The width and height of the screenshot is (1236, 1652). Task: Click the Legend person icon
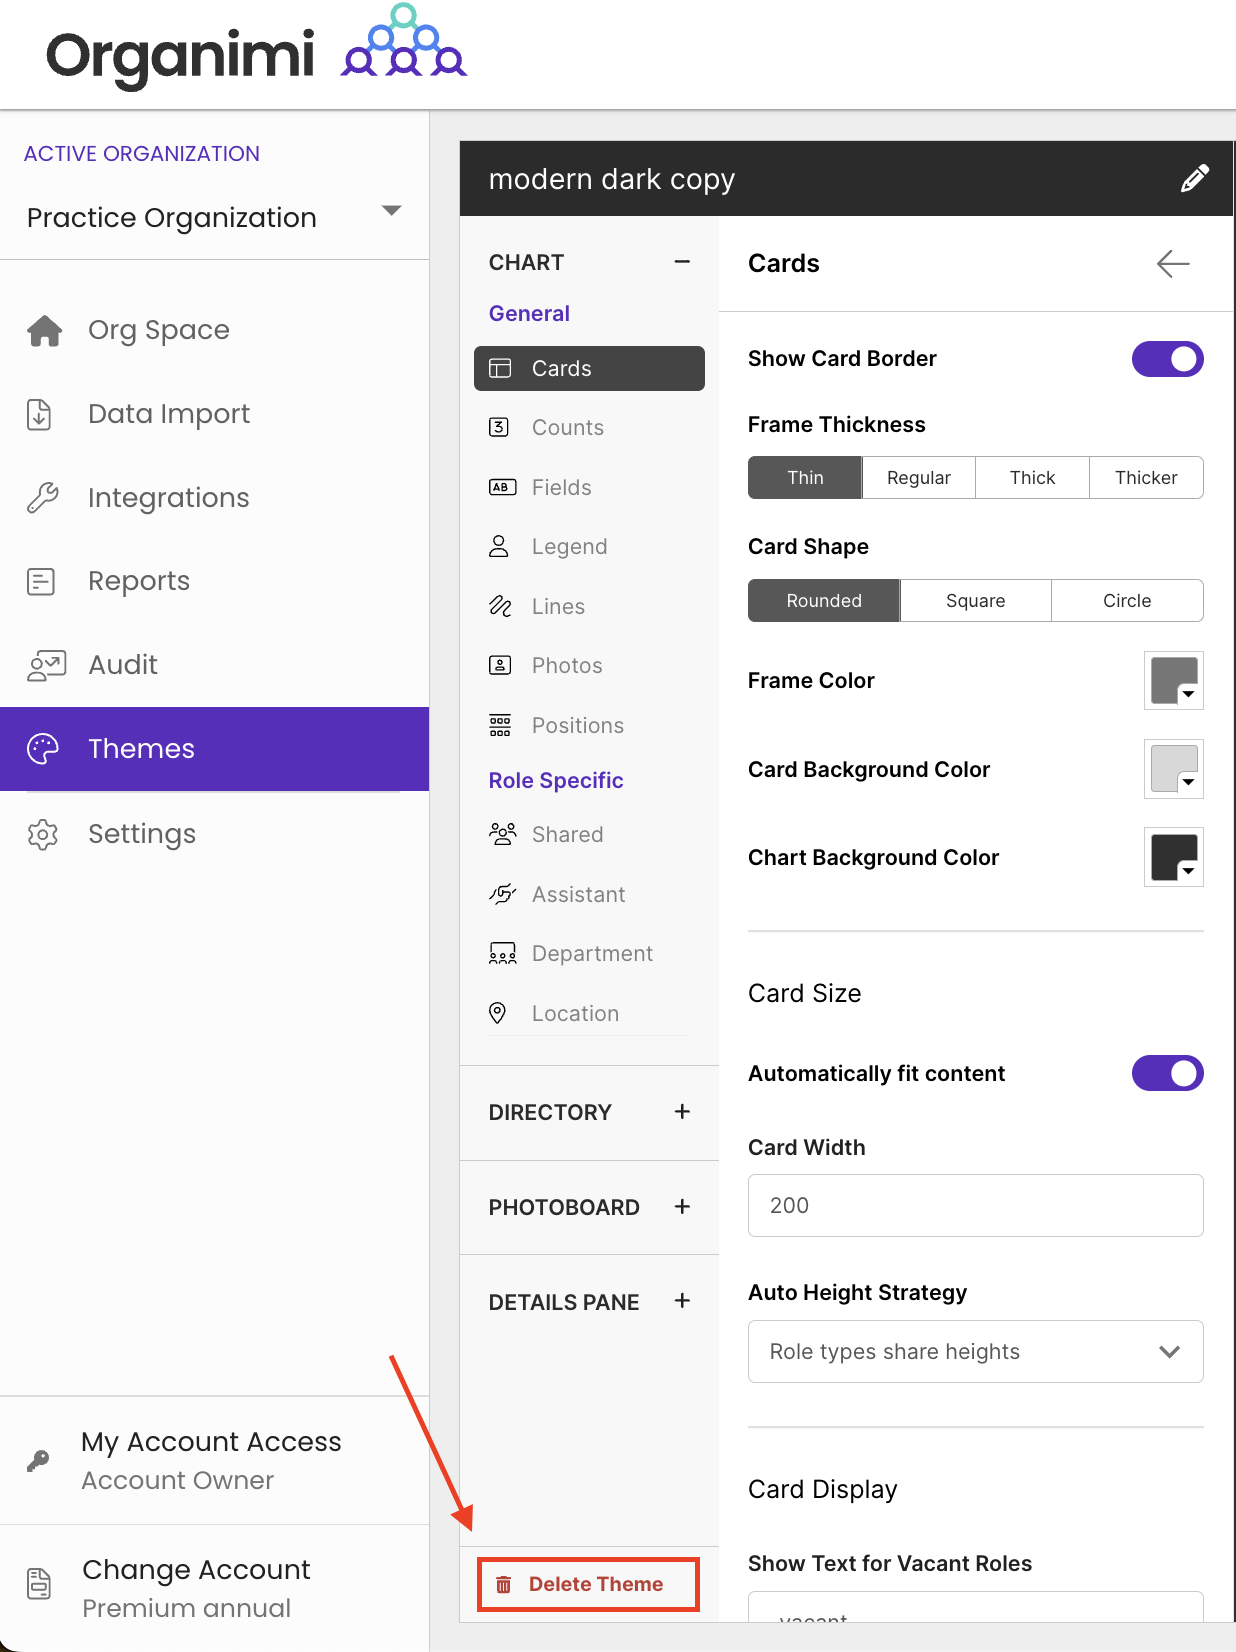pyautogui.click(x=499, y=546)
